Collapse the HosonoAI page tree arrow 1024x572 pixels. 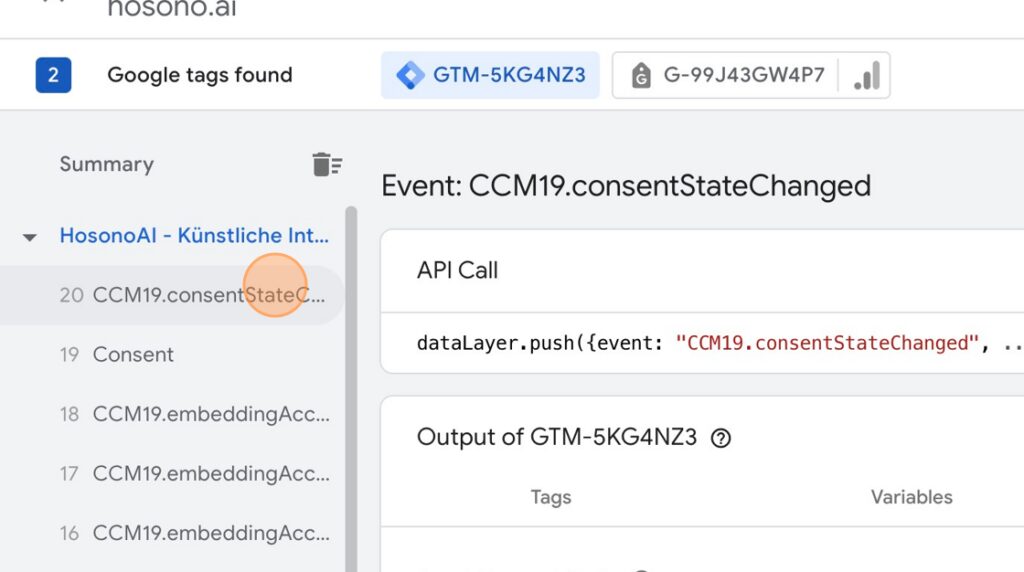[29, 237]
